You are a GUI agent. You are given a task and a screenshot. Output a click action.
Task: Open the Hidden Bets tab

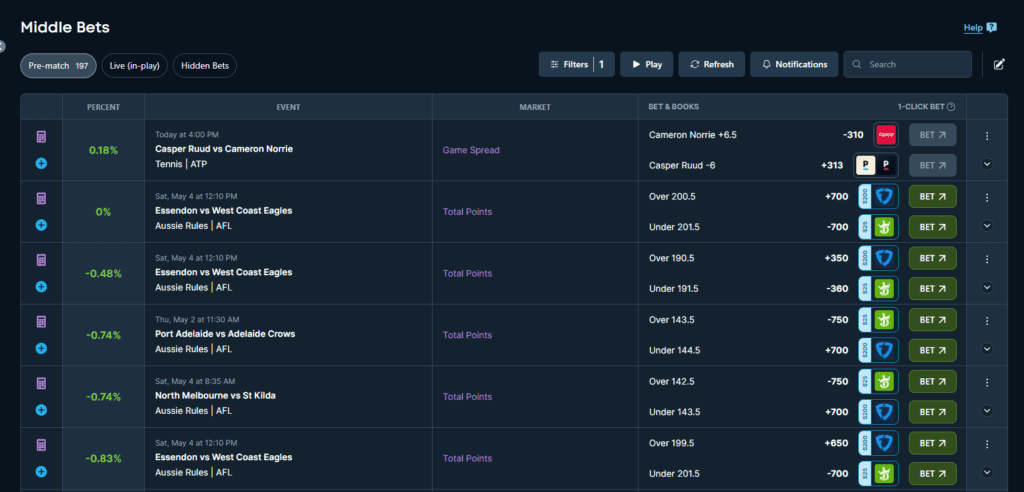pos(204,65)
